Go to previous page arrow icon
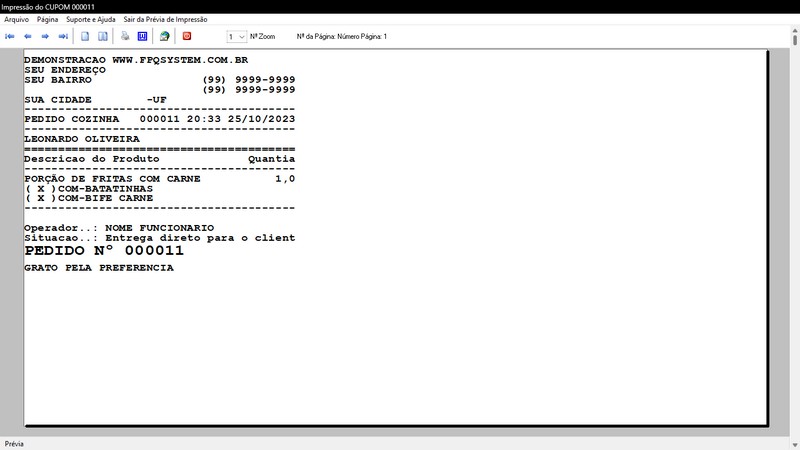This screenshot has width=800, height=450. pyautogui.click(x=28, y=36)
